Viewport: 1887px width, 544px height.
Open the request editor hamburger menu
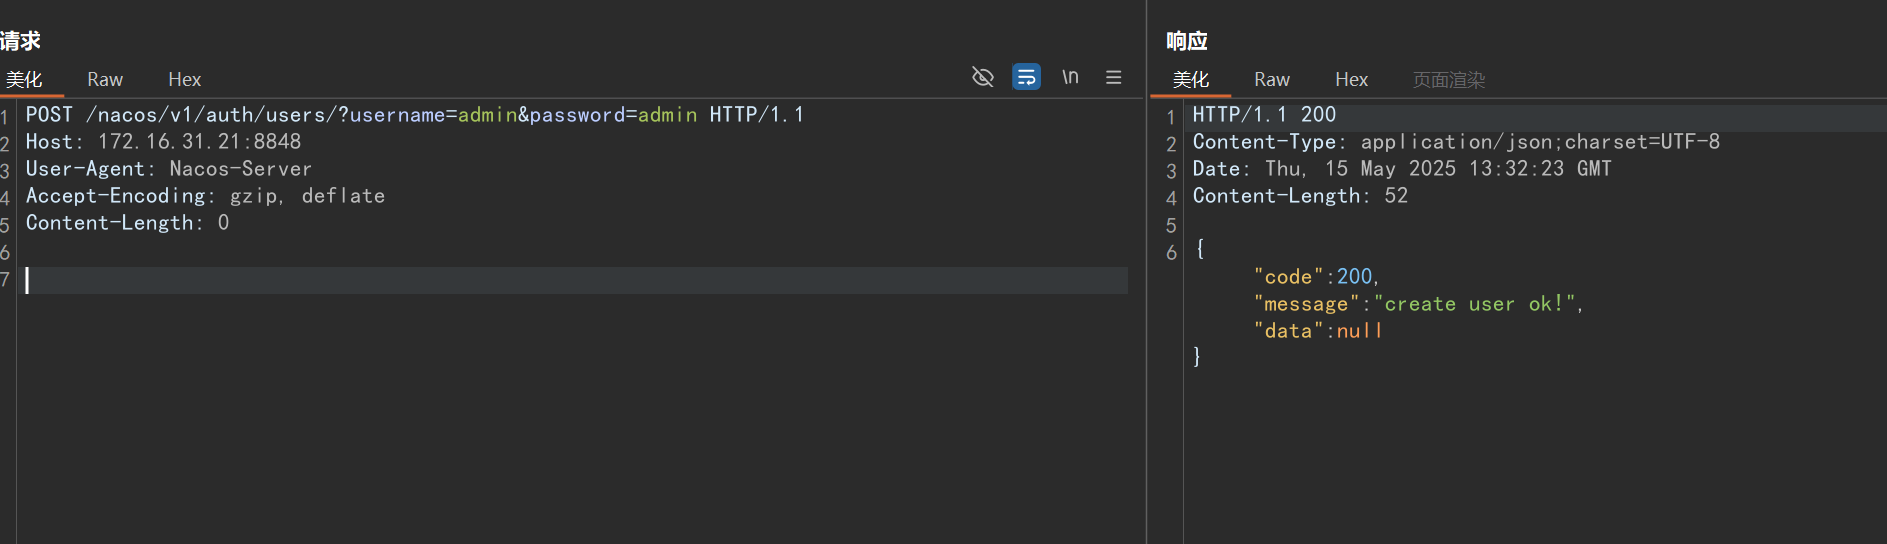[x=1113, y=77]
